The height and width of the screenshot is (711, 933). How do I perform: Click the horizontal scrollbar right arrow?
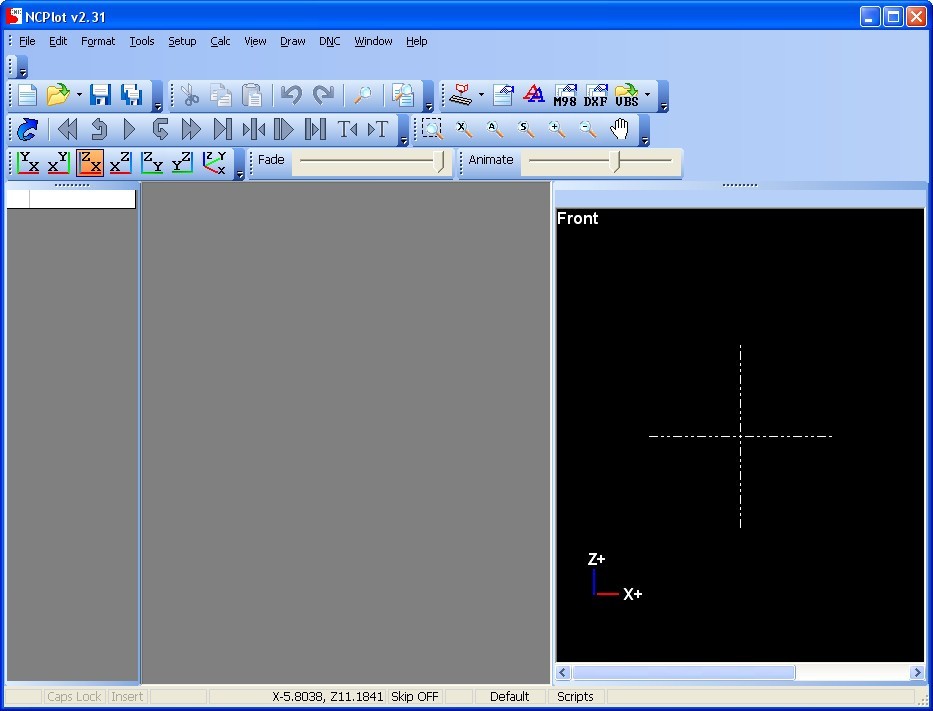[916, 673]
